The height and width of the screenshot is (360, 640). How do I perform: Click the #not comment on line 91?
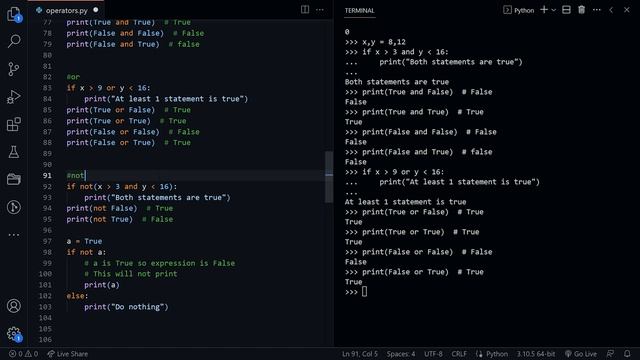(76, 176)
